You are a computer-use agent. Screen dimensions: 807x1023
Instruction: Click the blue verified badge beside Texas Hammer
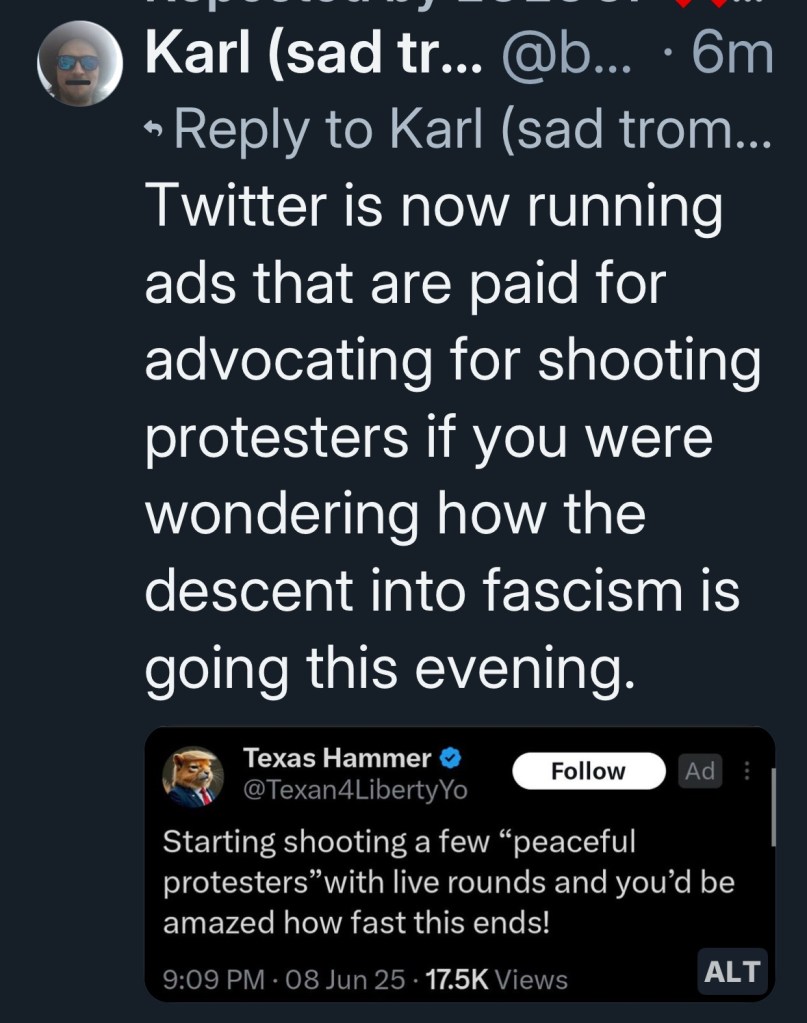pos(450,757)
